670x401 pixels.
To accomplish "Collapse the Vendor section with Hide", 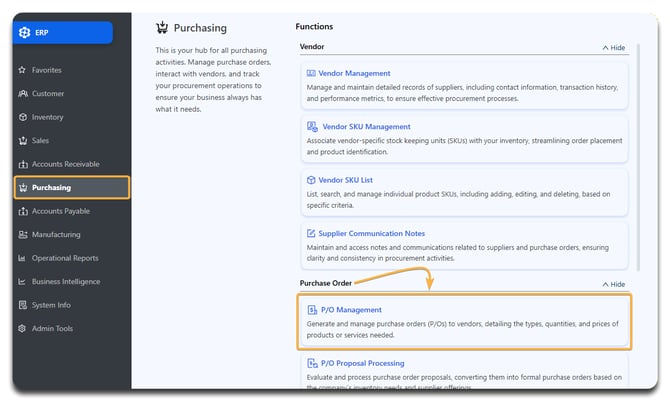I will click(612, 47).
